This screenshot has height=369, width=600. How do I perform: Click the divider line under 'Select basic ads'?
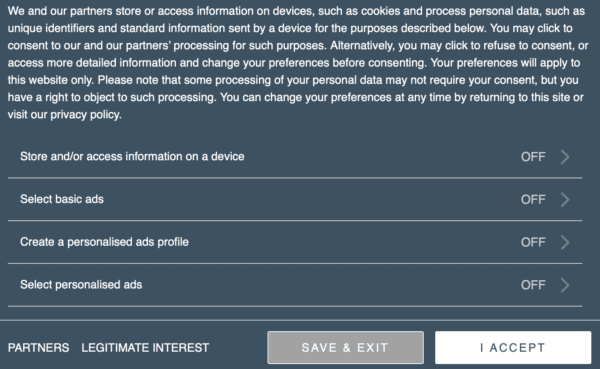coord(295,220)
